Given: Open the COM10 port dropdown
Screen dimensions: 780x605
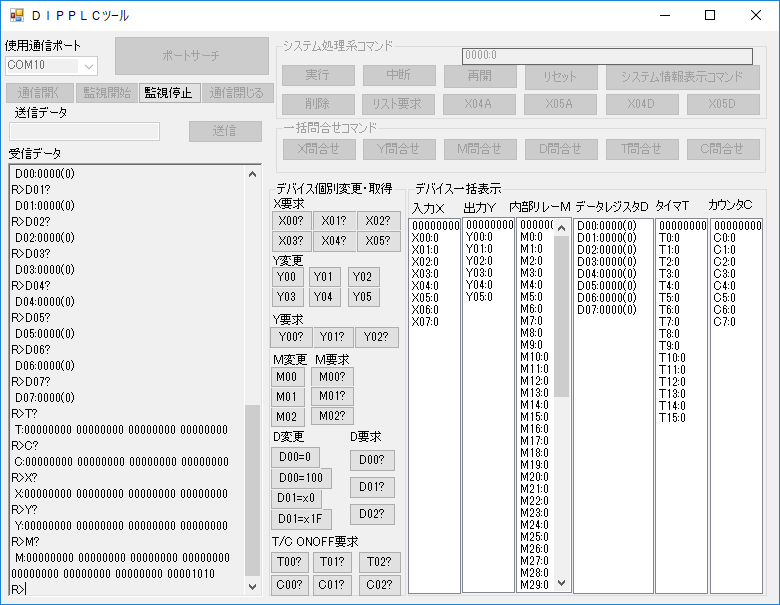Looking at the screenshot, I should coord(88,66).
